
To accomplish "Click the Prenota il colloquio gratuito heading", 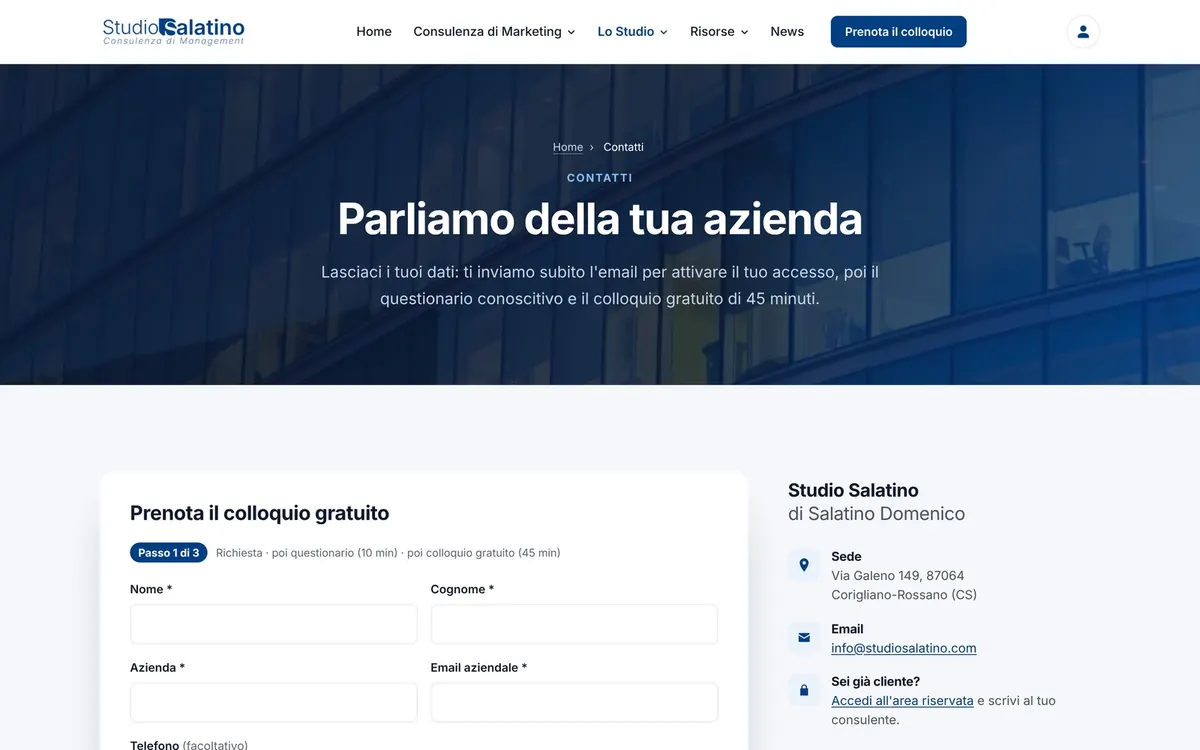I will (x=260, y=513).
